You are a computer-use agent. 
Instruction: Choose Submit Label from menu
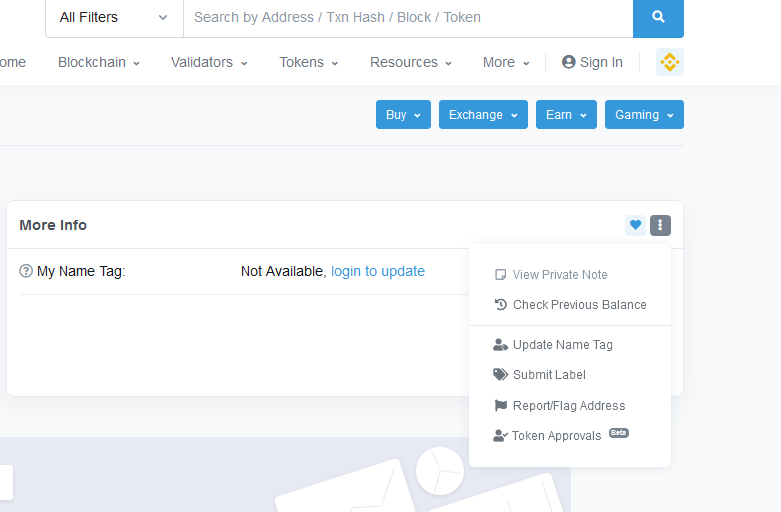tap(570, 375)
